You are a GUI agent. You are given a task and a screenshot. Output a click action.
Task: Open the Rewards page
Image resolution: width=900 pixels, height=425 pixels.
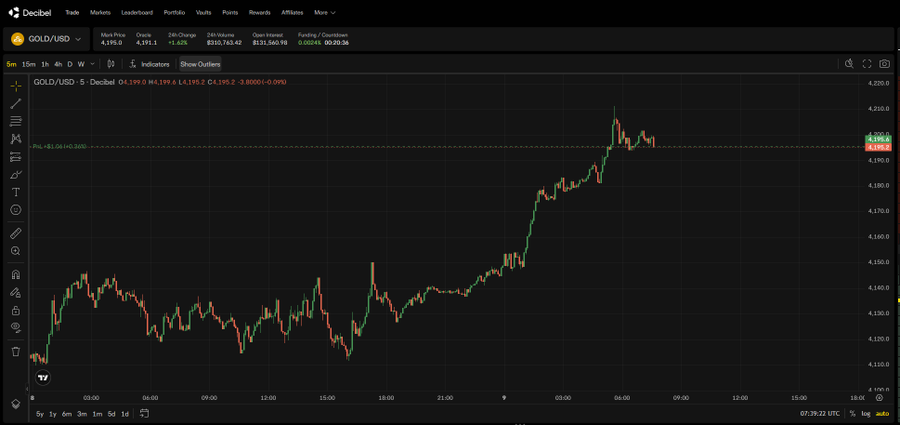259,12
